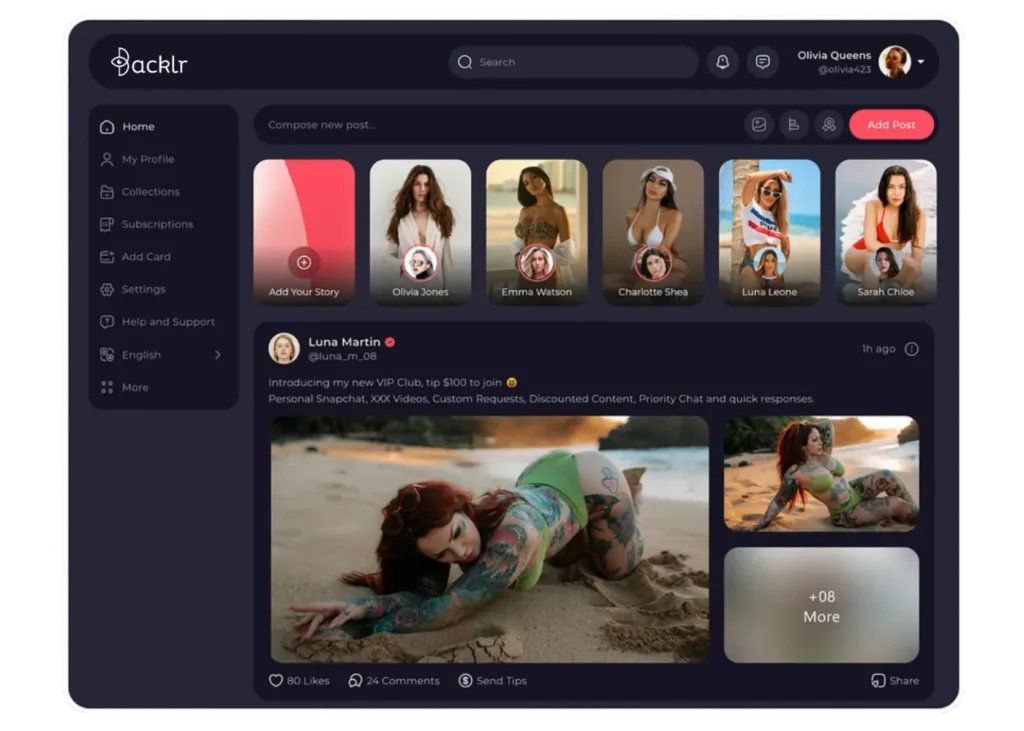Click the poll chart icon in composer
The image size is (1024, 731).
click(x=793, y=125)
